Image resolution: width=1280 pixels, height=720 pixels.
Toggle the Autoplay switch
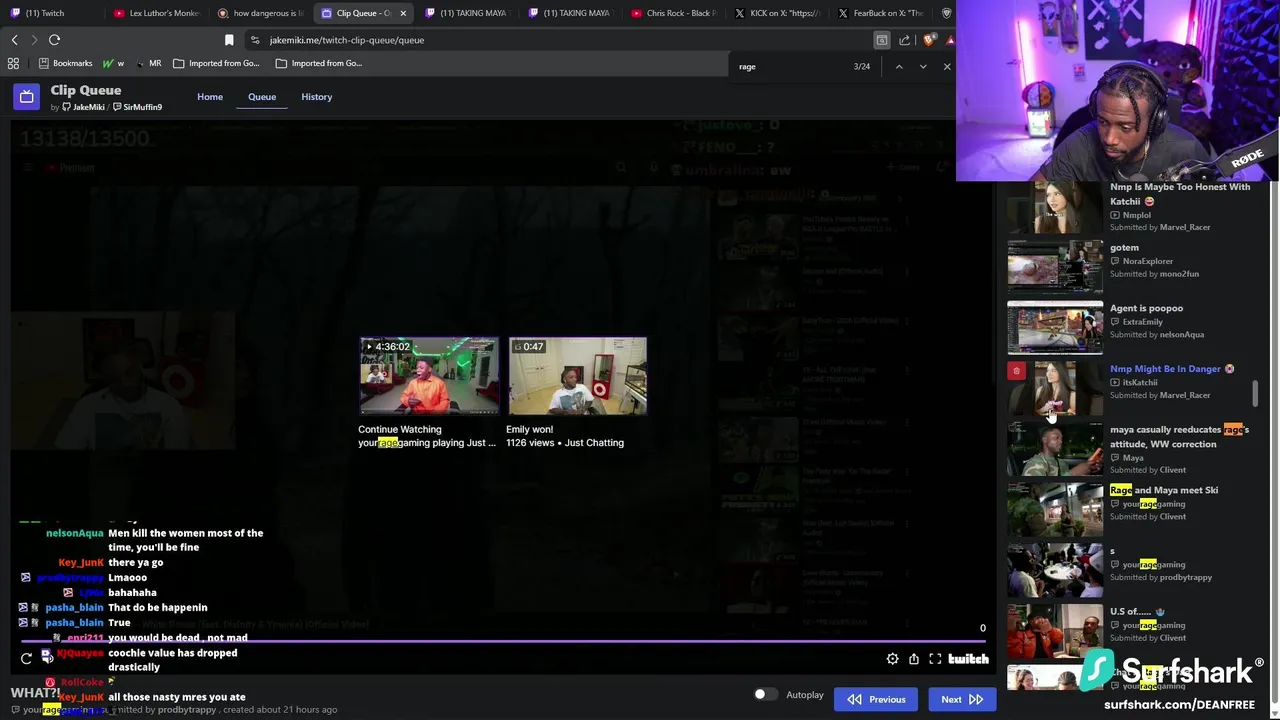coord(765,695)
